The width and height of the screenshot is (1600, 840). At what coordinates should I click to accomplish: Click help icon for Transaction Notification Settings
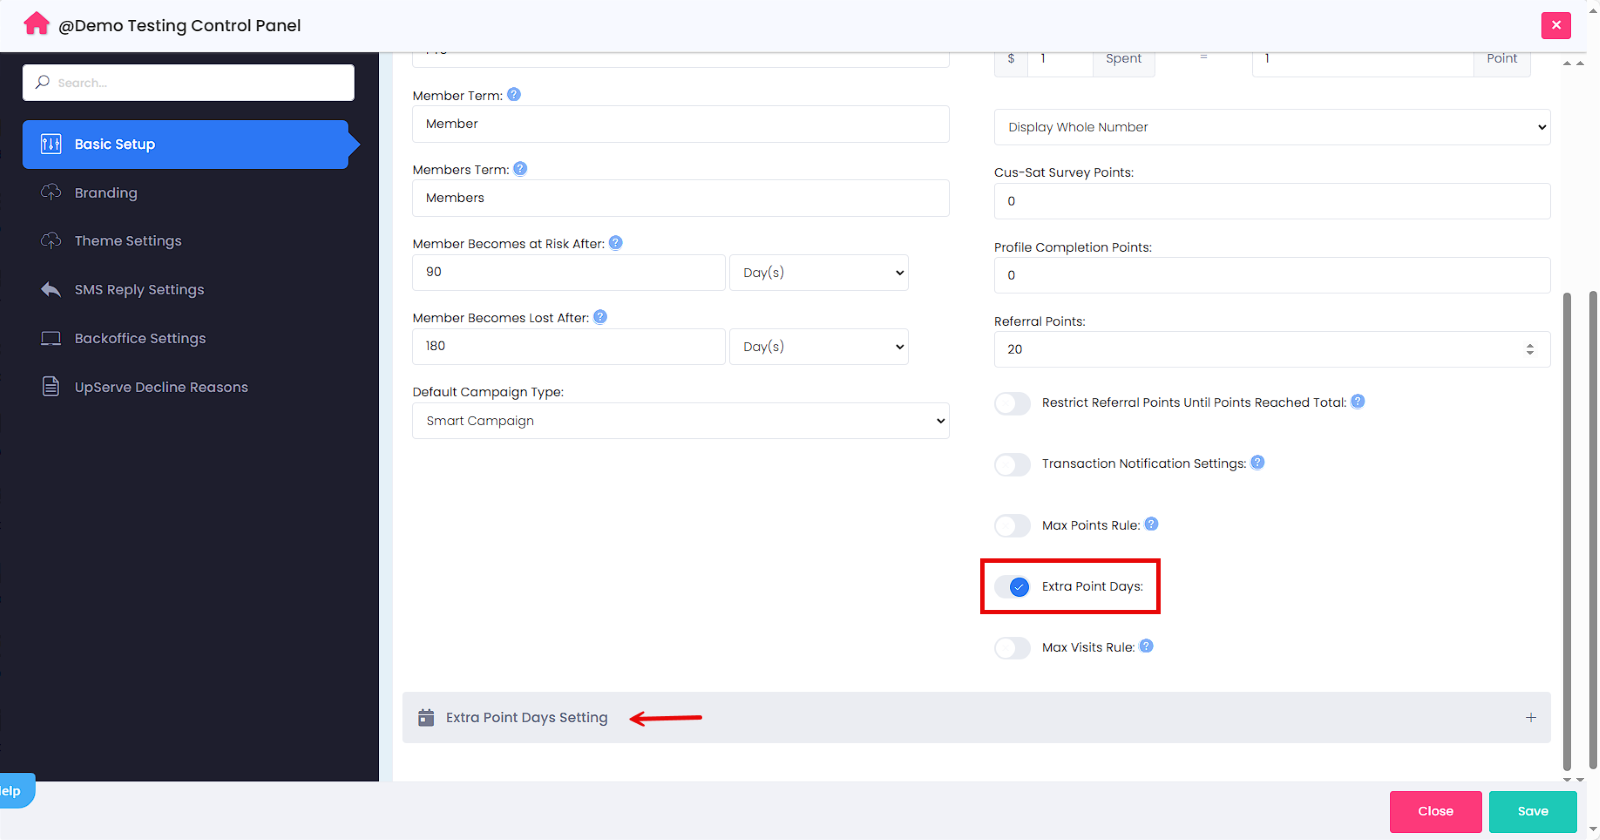[1258, 462]
